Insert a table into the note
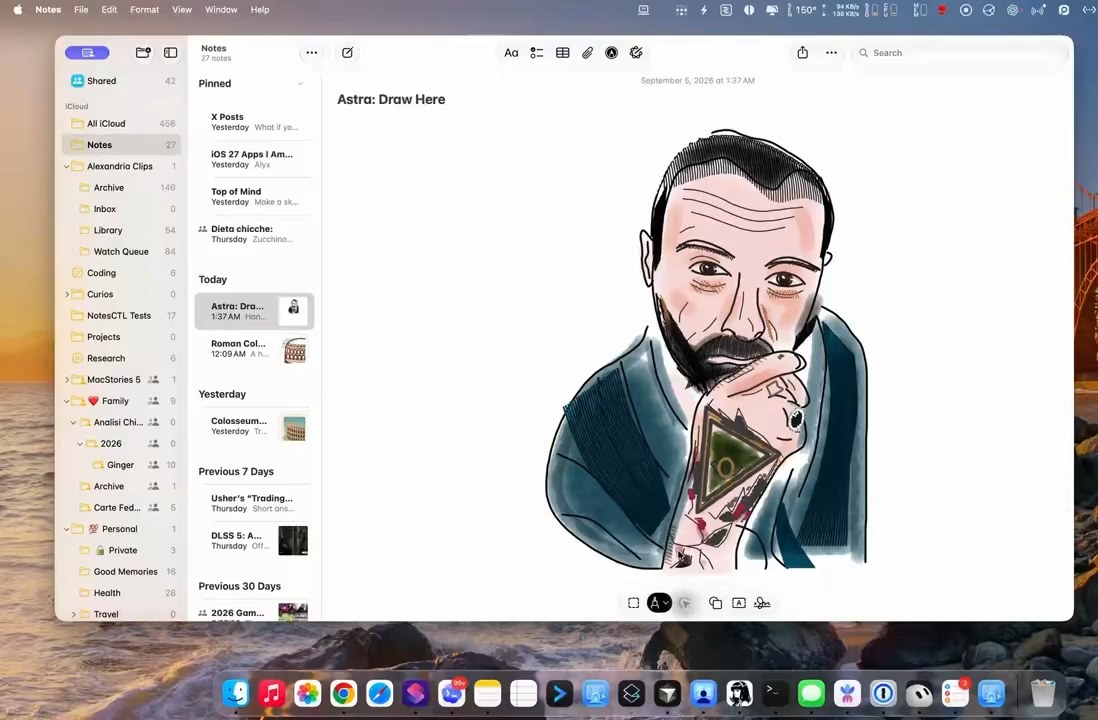This screenshot has width=1098, height=720. (x=562, y=53)
